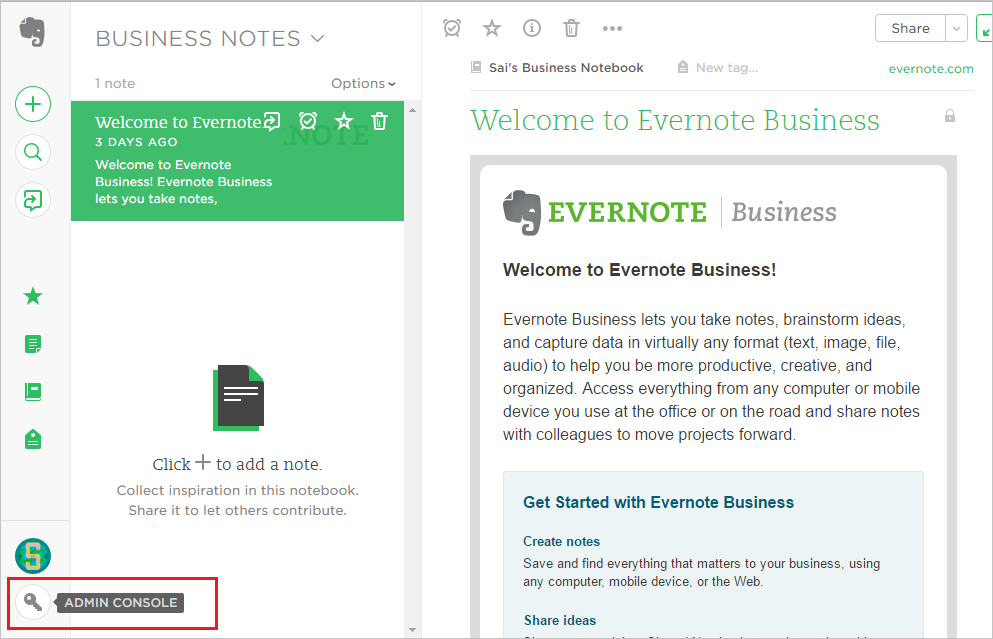Toggle shortcut star in note toolbar
The image size is (993, 639).
pos(492,28)
